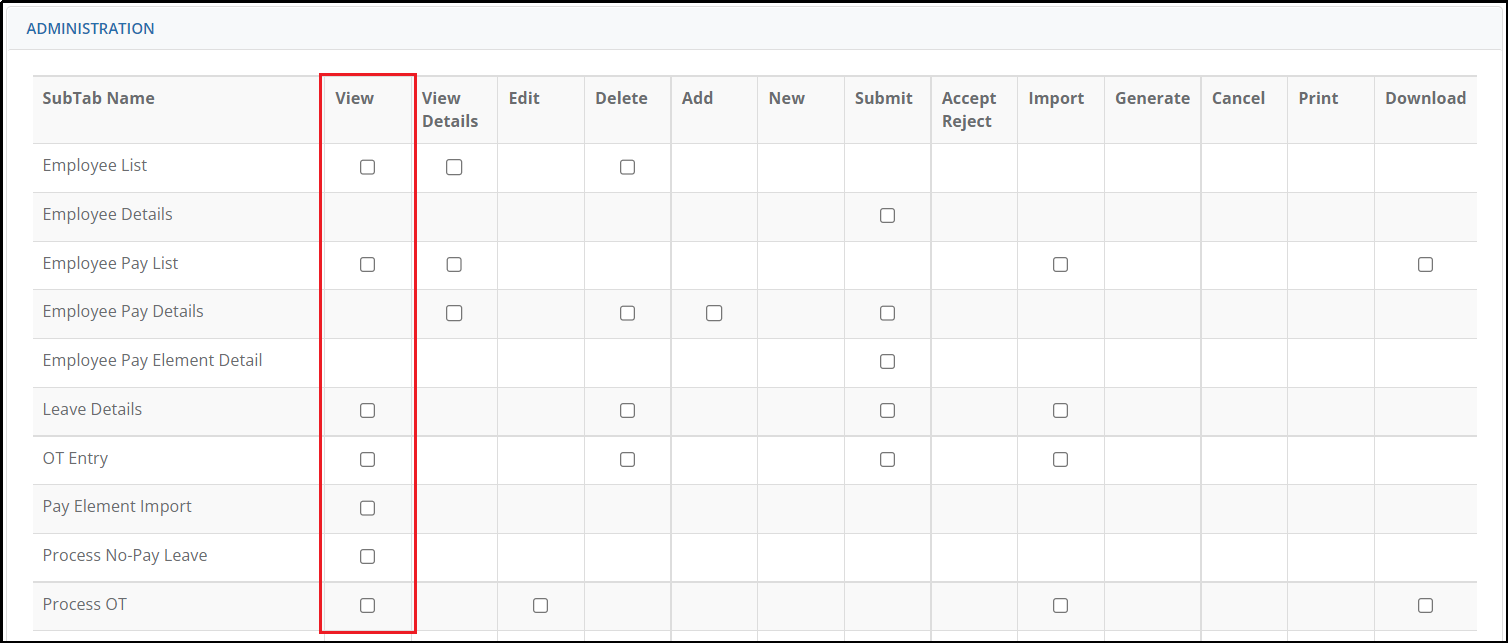Tick View for Process No-Pay Leave

367,556
